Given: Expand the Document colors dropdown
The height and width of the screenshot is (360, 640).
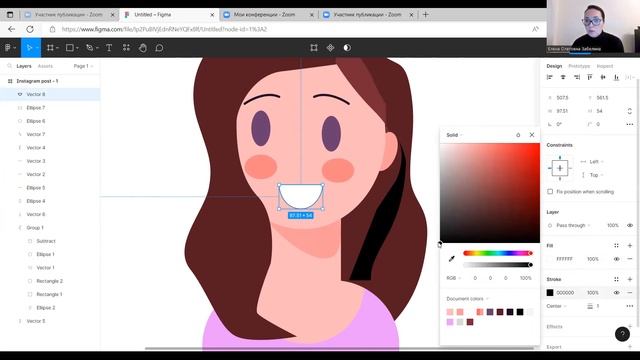Looking at the screenshot, I should click(x=467, y=299).
